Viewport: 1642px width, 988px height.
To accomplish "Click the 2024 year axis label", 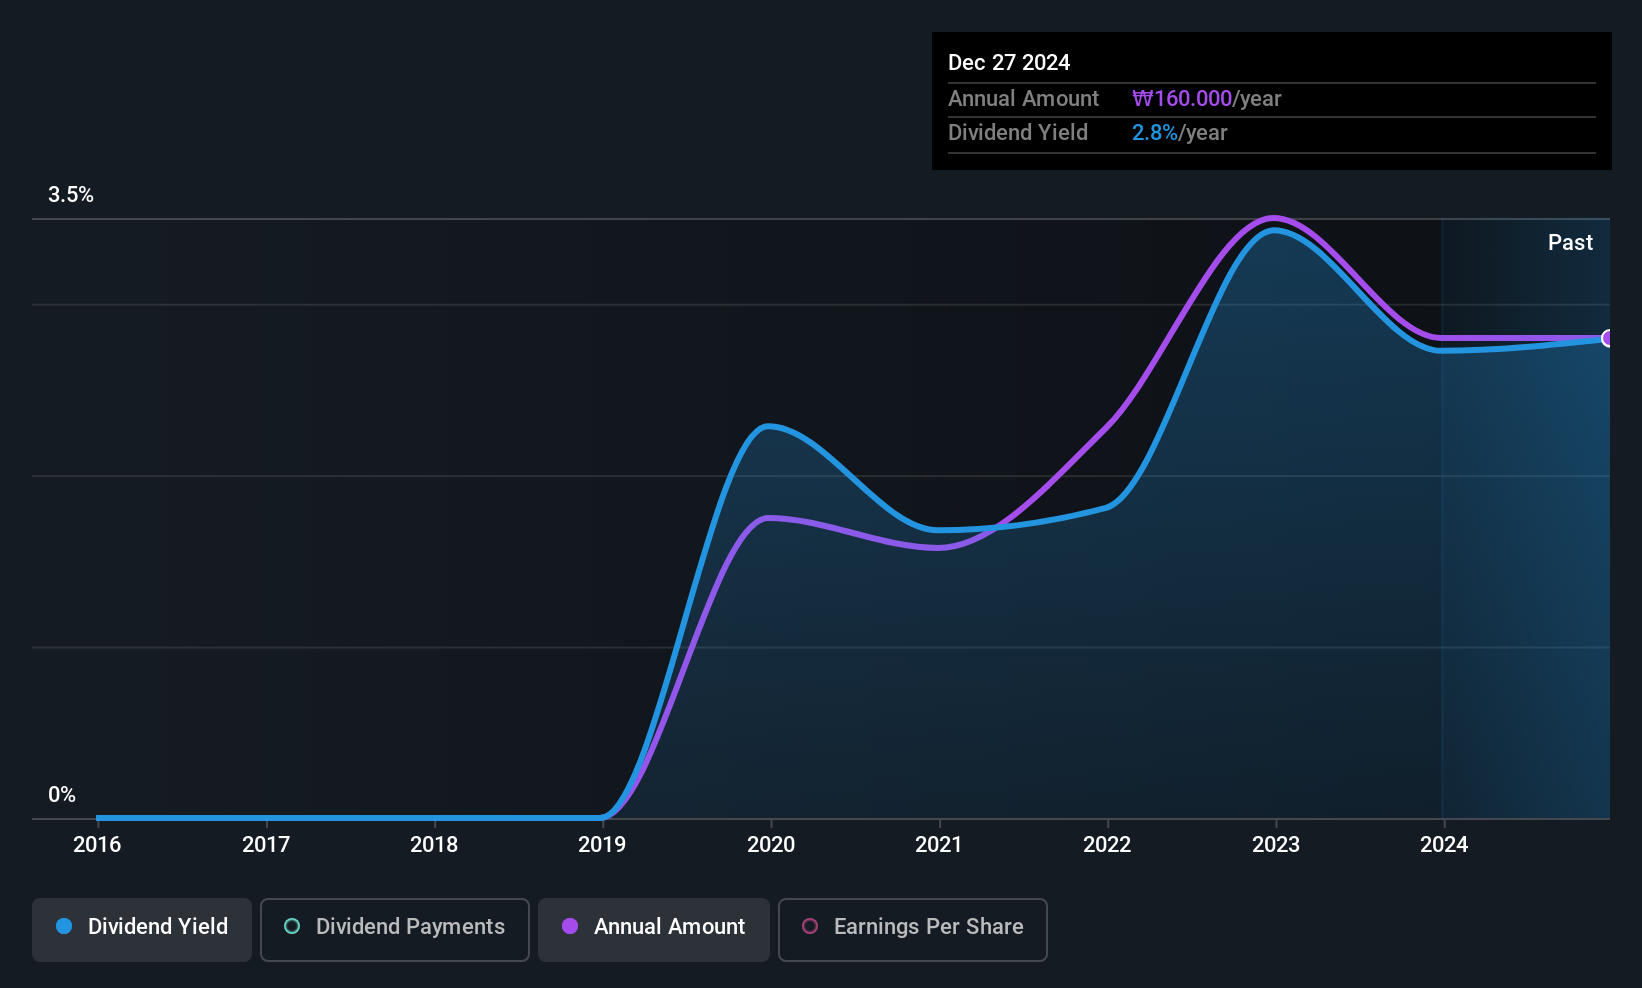I will 1444,844.
